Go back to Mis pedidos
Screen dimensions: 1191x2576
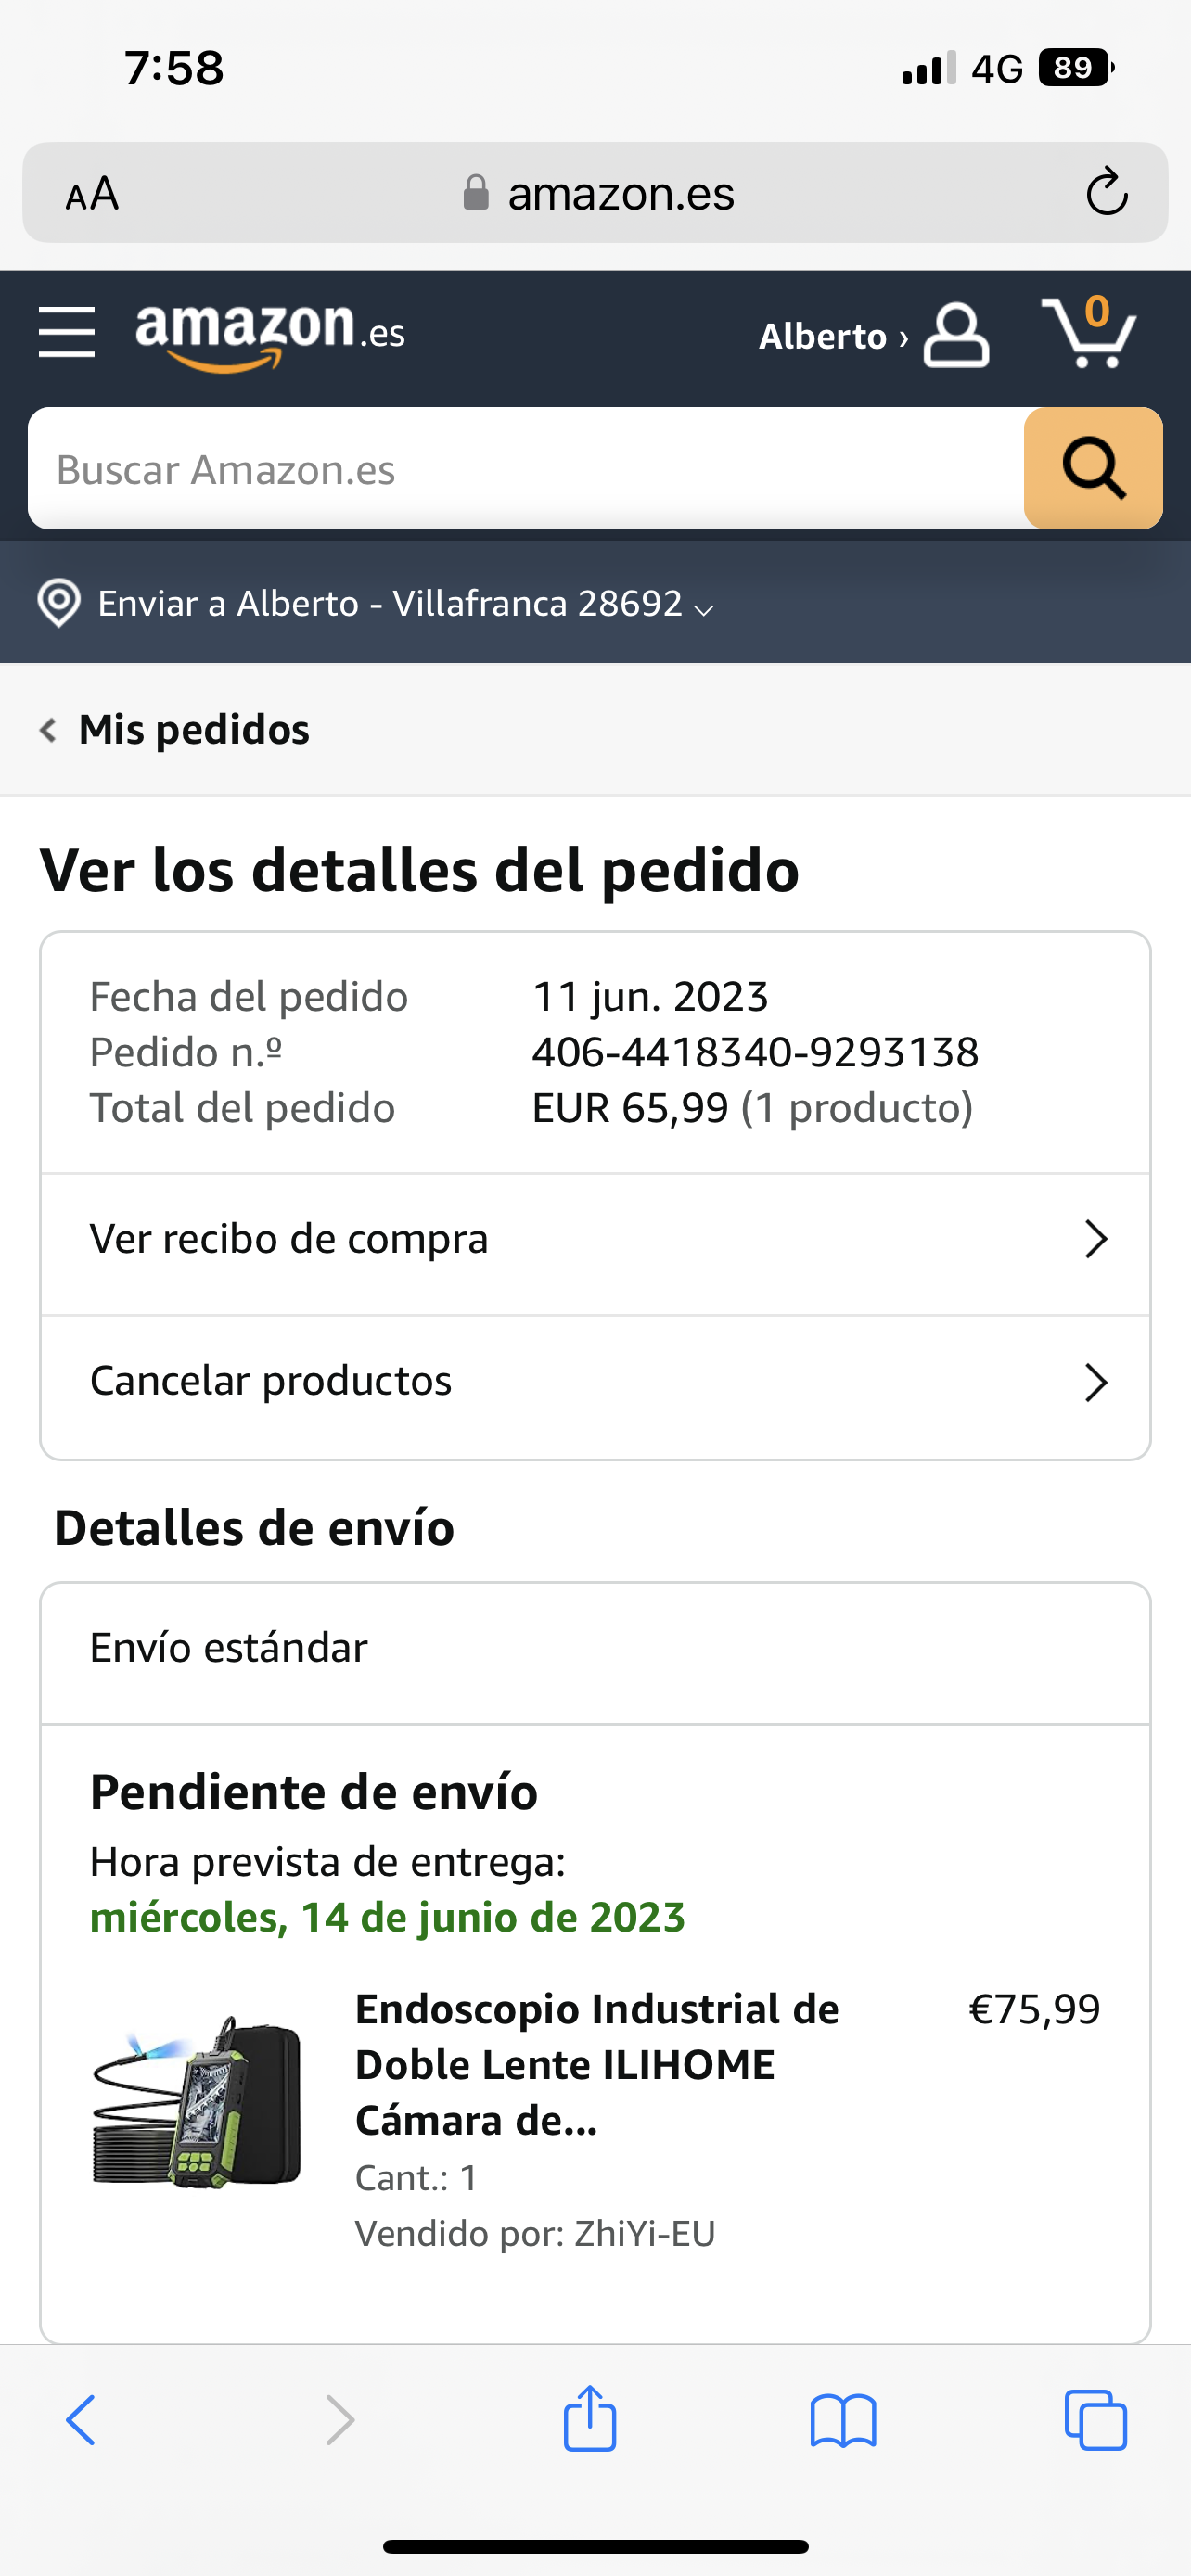175,730
